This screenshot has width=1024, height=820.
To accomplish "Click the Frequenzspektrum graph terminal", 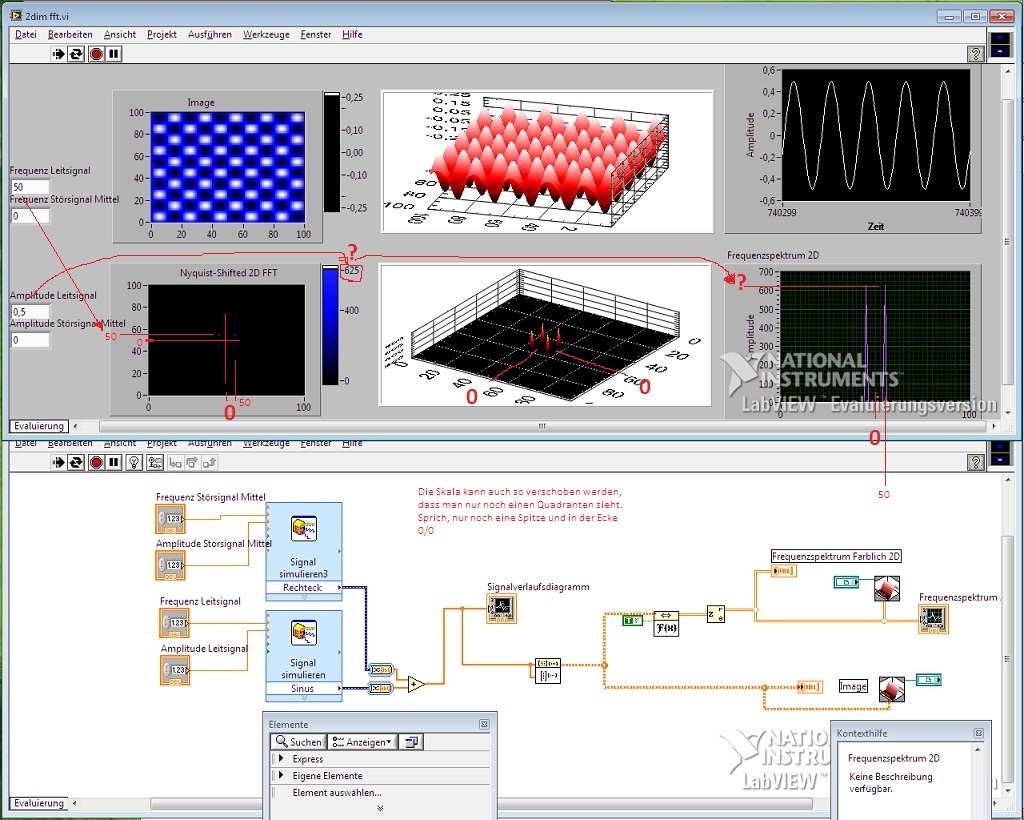I will coord(933,618).
